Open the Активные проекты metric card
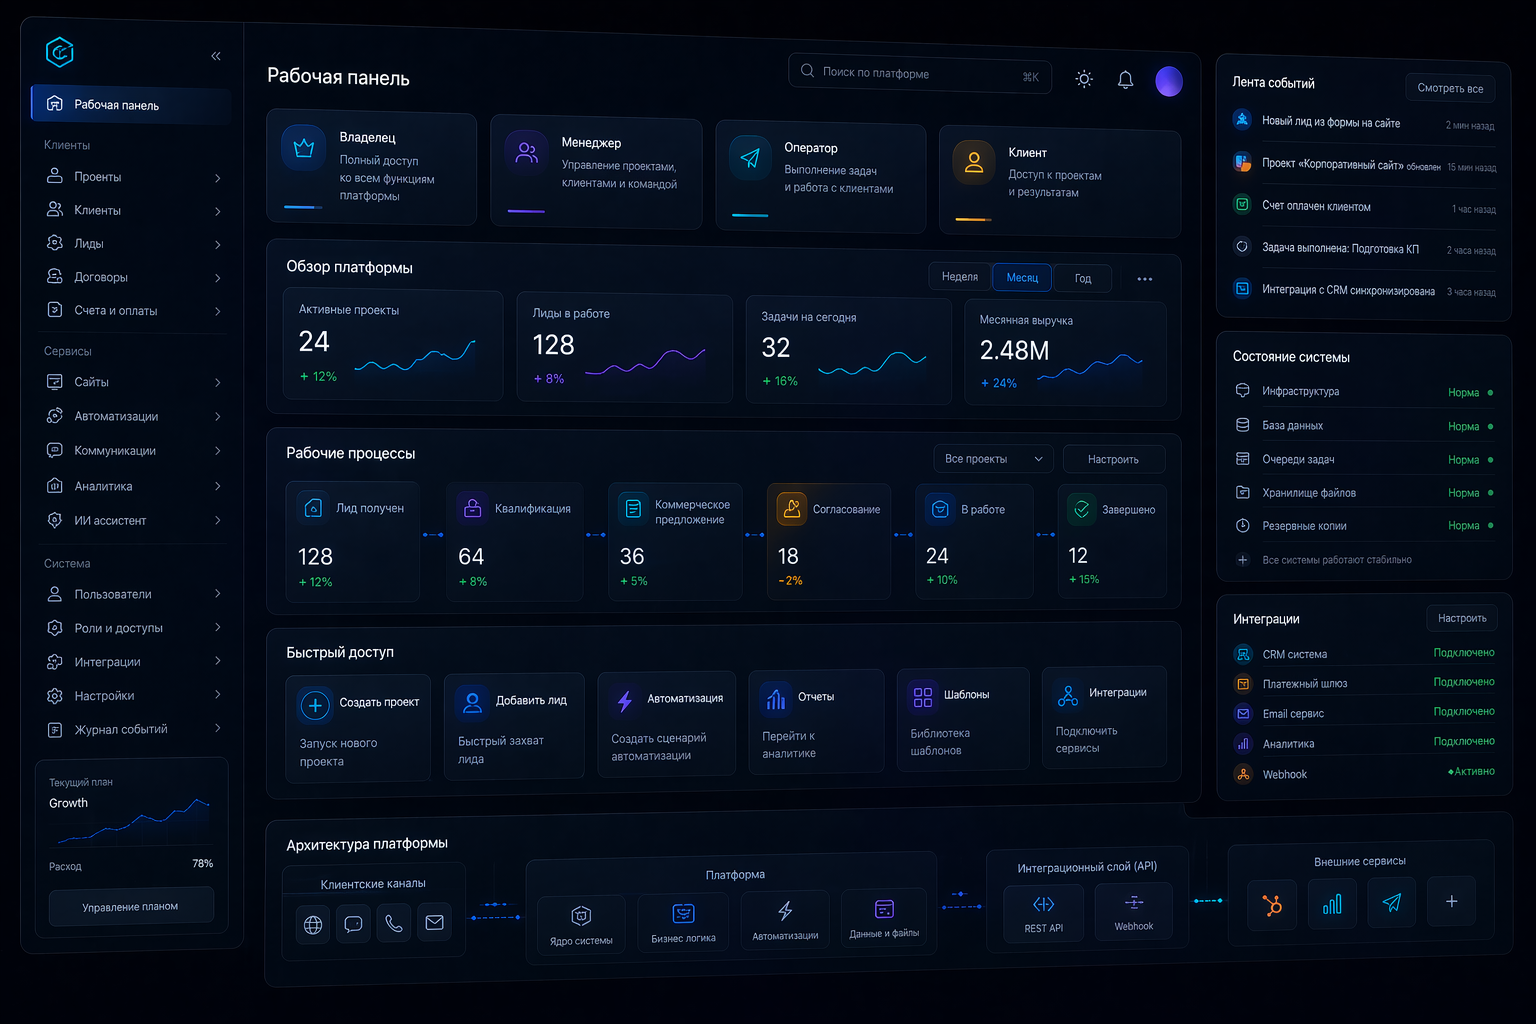This screenshot has height=1024, width=1536. [393, 344]
